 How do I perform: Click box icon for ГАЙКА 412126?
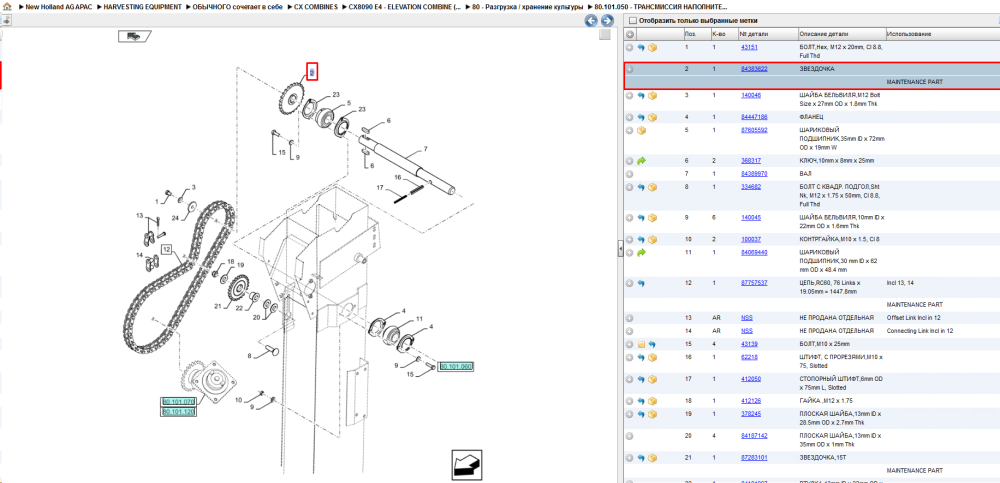[652, 401]
